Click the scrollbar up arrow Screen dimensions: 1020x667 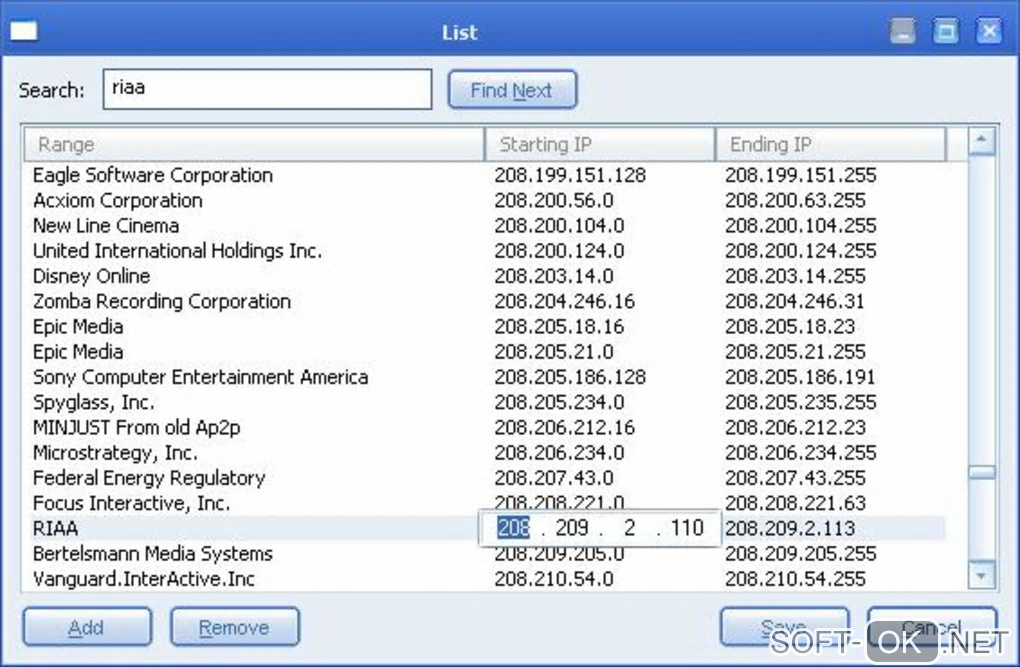tap(982, 141)
